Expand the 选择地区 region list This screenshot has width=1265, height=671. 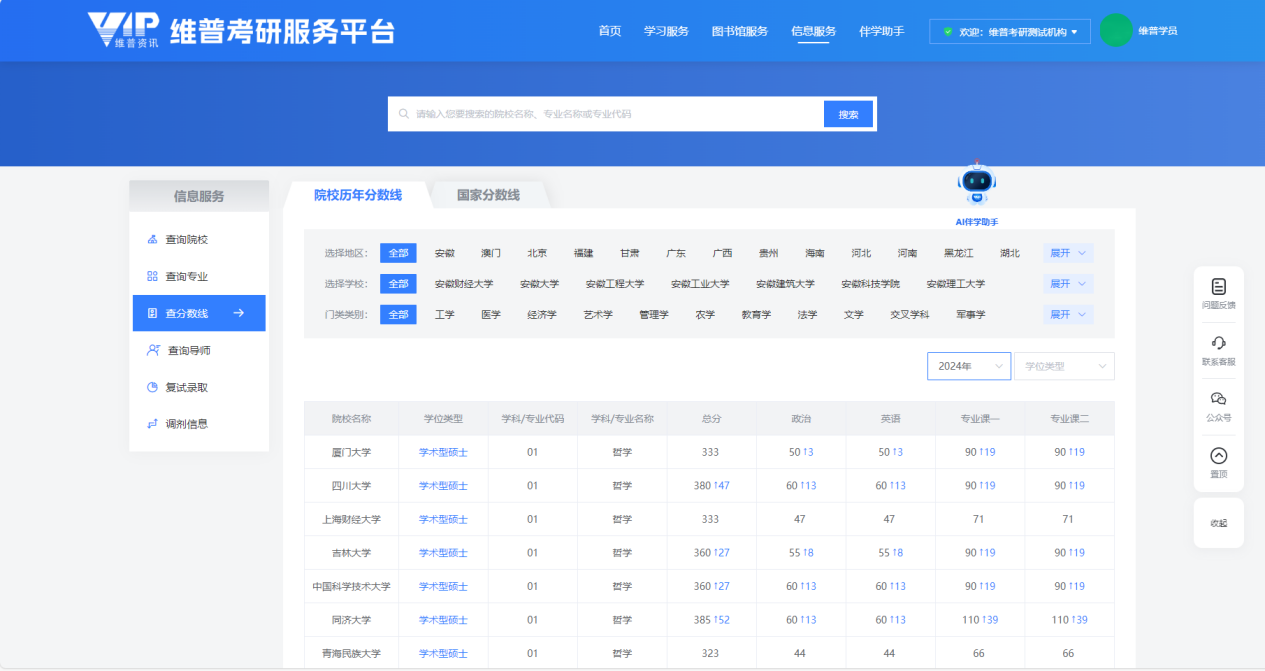(x=1067, y=253)
